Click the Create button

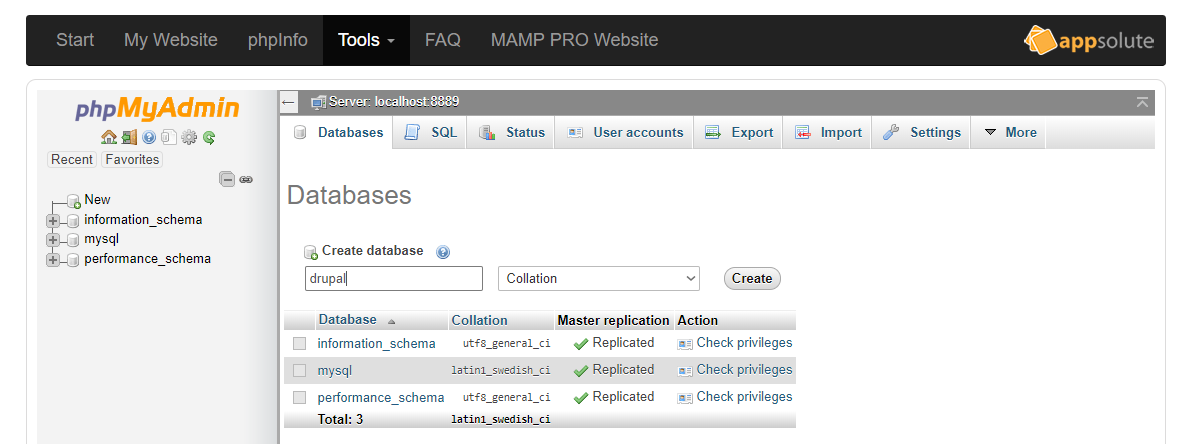pyautogui.click(x=752, y=278)
